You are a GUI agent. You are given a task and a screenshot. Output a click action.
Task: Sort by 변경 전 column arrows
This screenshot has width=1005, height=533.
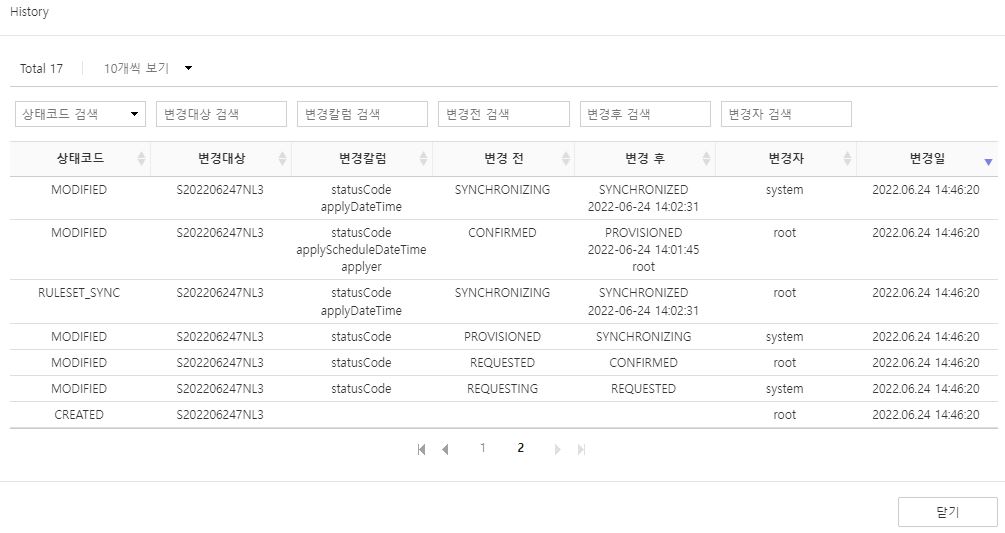(566, 159)
